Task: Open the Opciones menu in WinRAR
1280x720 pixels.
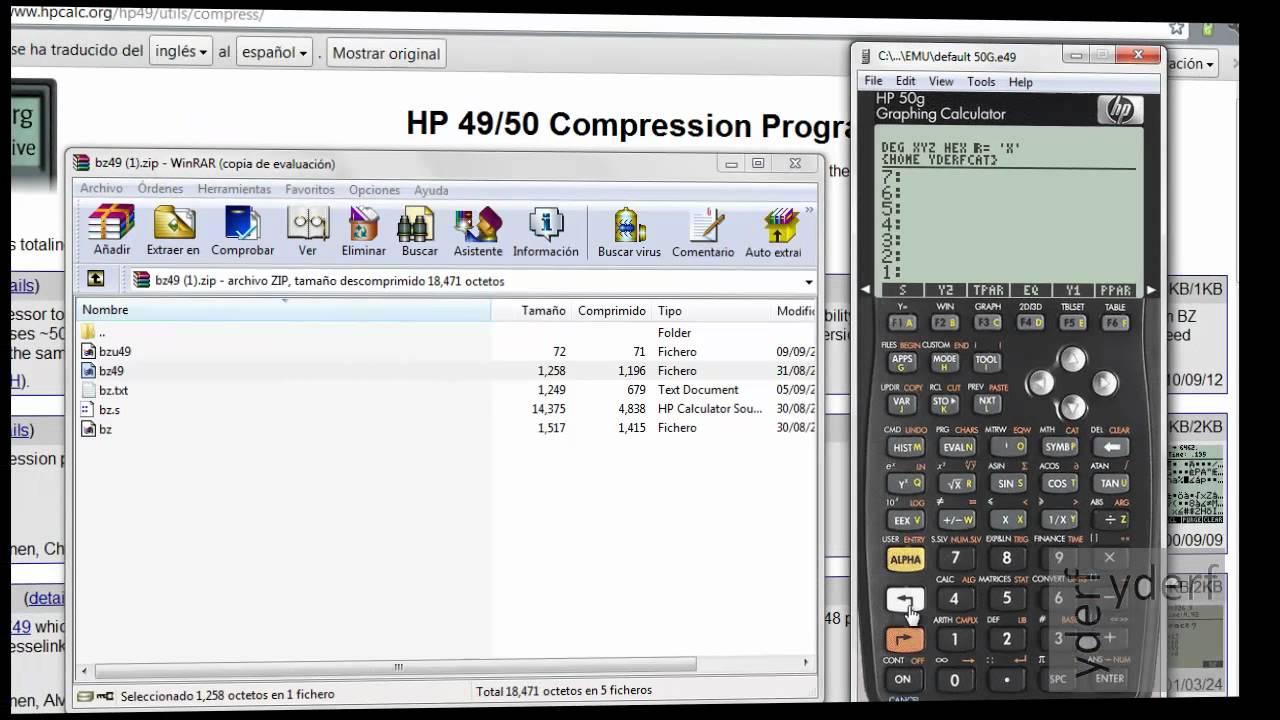Action: pos(374,189)
